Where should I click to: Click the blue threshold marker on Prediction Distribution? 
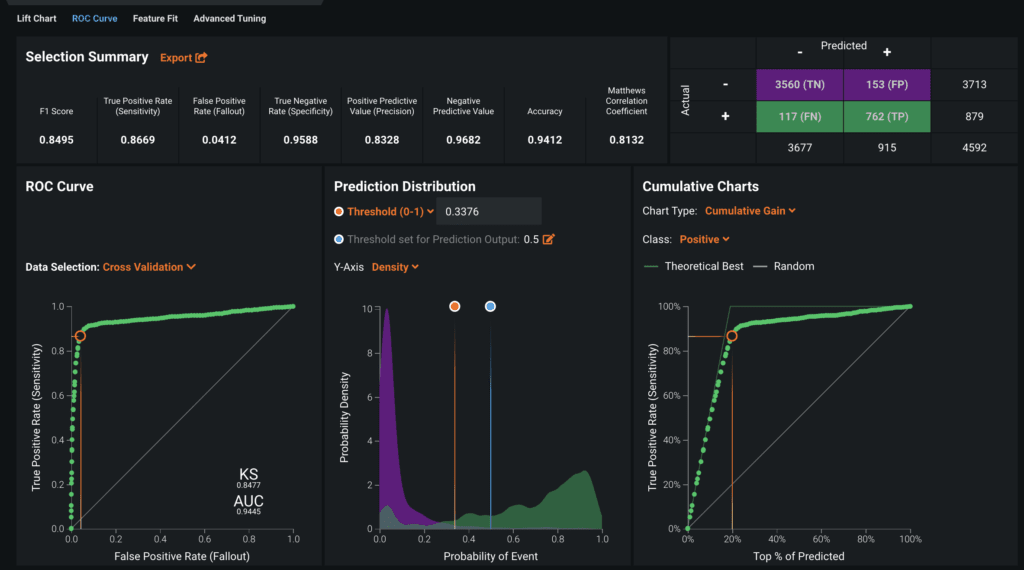click(490, 306)
